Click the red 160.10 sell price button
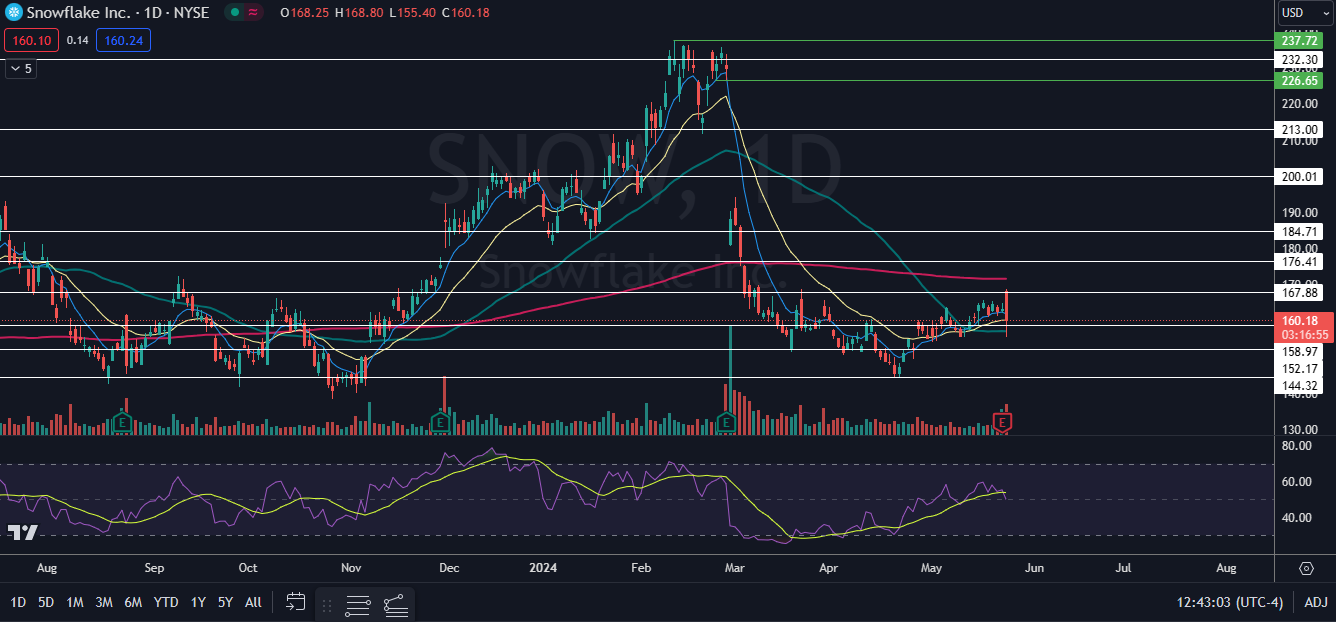The width and height of the screenshot is (1336, 622). point(26,40)
